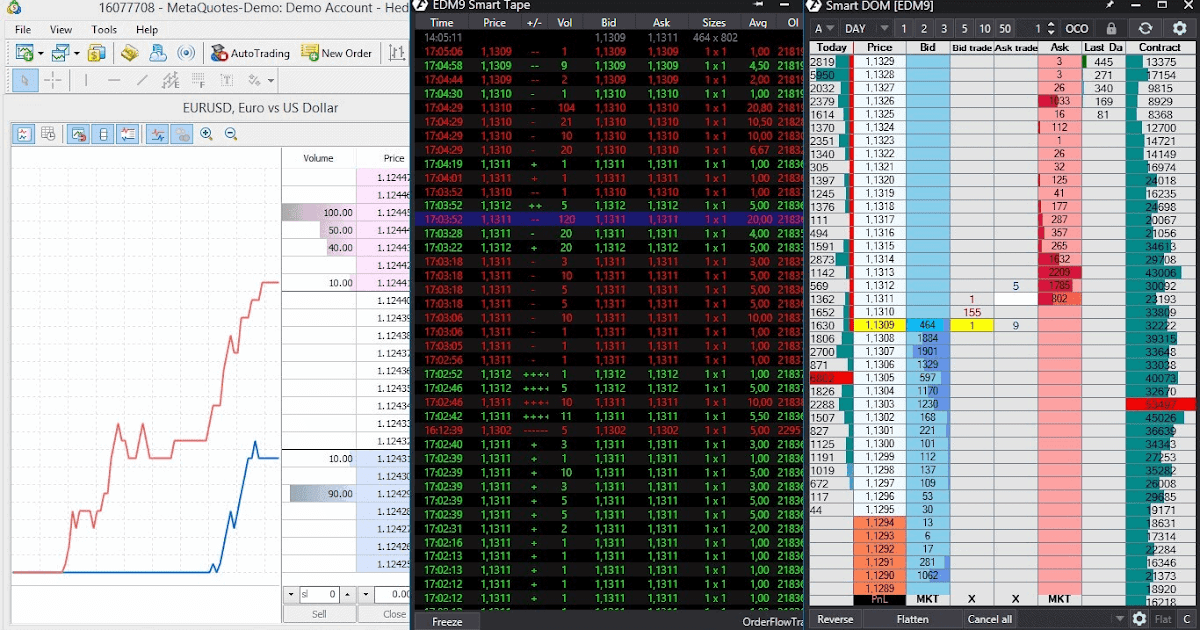
Task: Open Smart DOM settings gear at top
Action: (x=1179, y=28)
